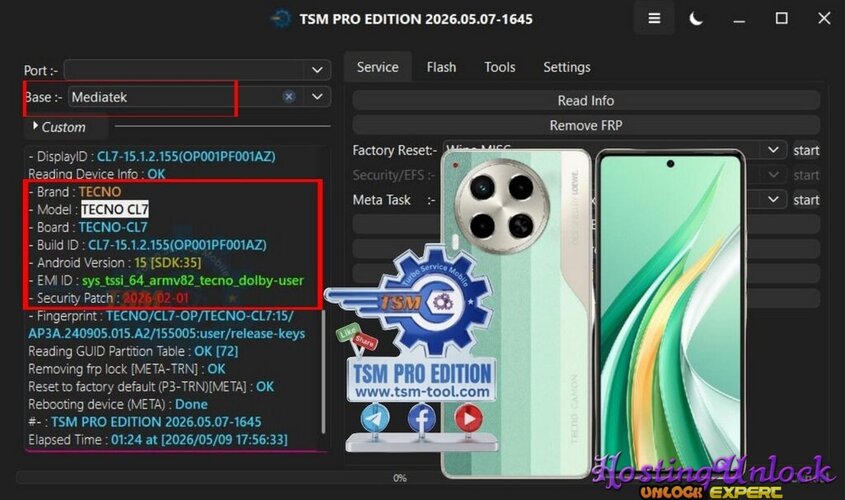Maximize the TSM PRO EDITION window

click(781, 18)
